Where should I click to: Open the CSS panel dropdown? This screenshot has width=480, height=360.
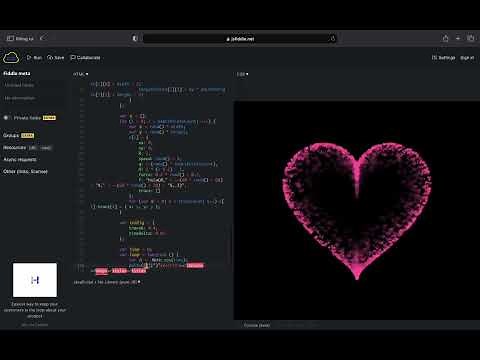[x=242, y=74]
